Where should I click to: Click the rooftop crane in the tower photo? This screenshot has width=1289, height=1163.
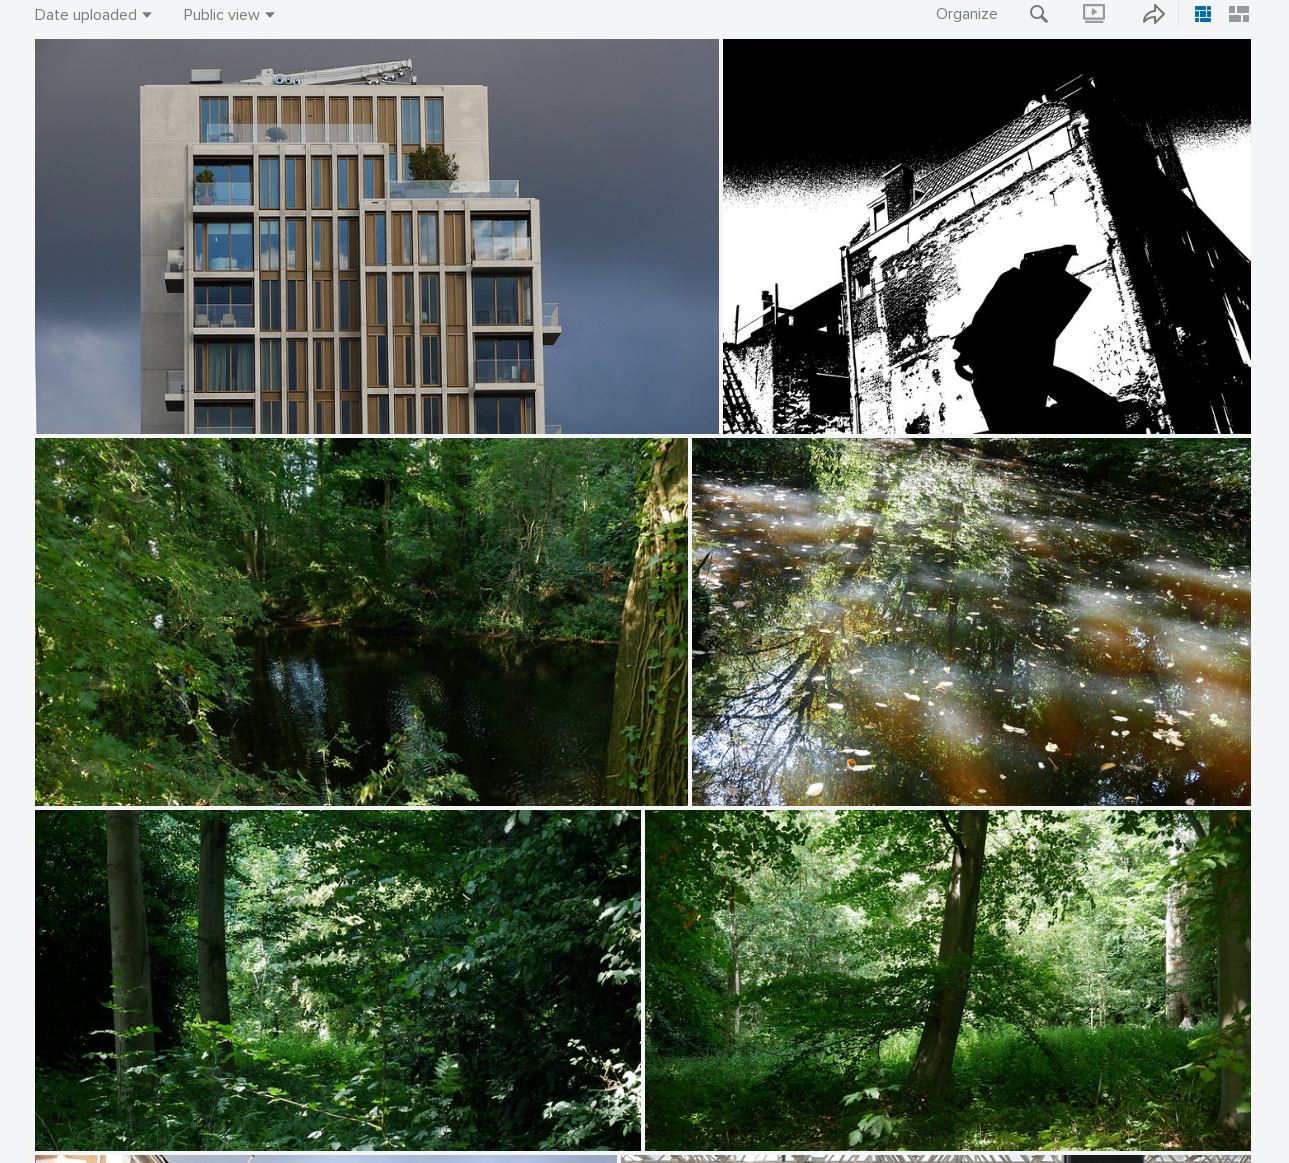[340, 73]
